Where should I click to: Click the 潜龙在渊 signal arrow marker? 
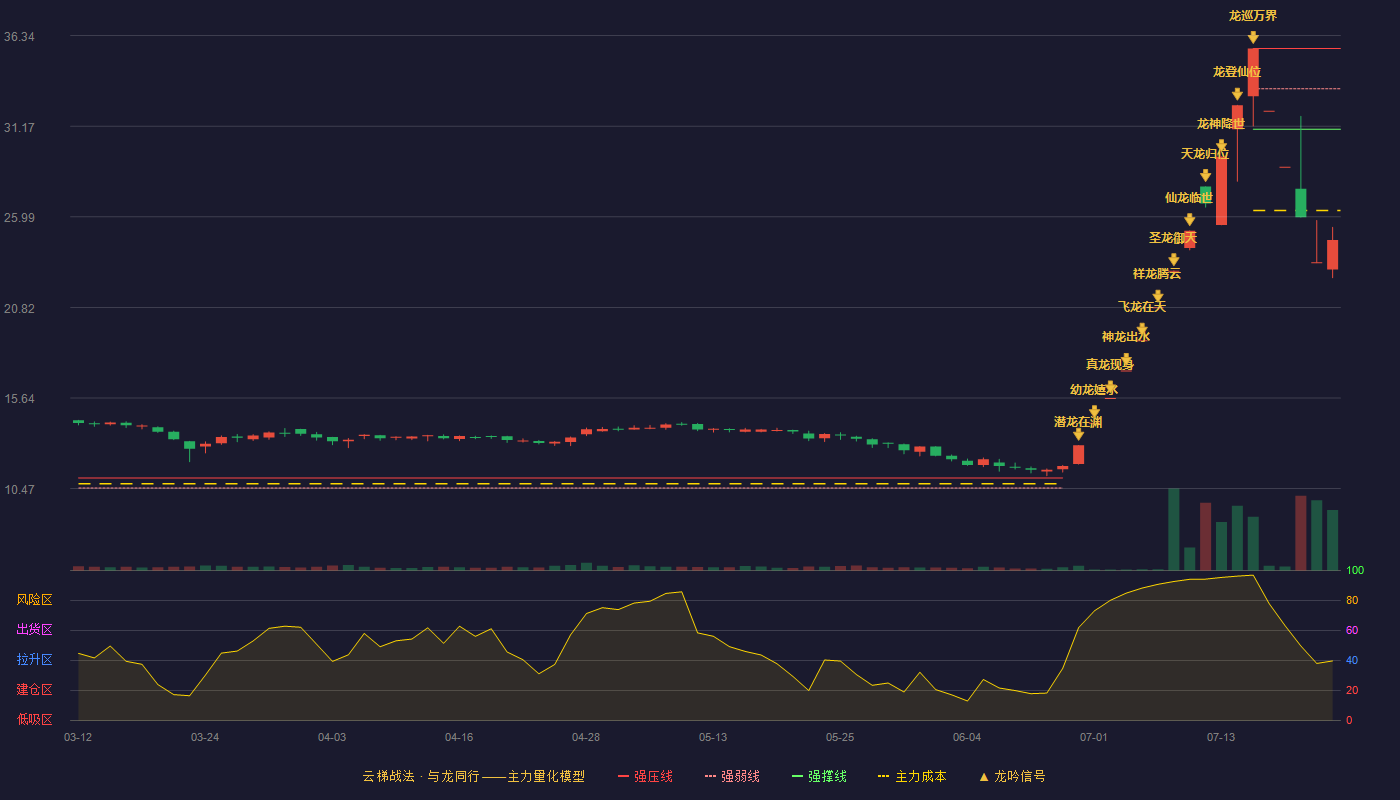[1078, 434]
